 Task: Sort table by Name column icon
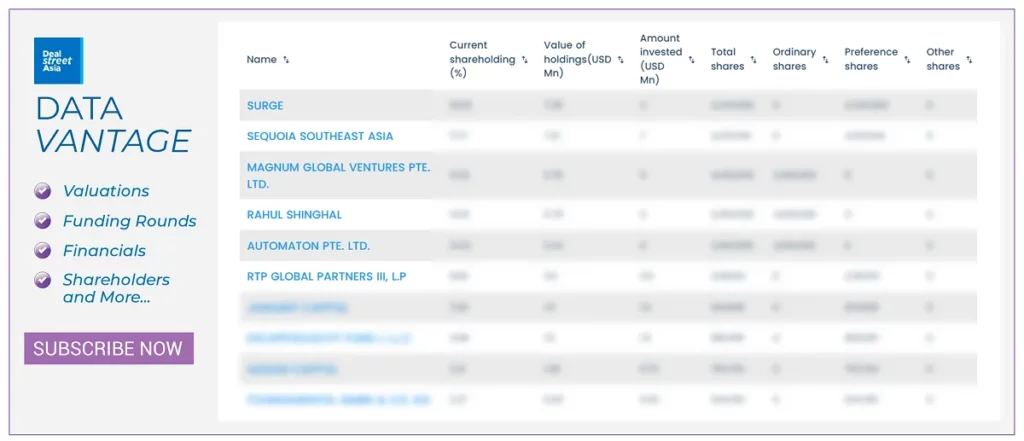tap(287, 60)
